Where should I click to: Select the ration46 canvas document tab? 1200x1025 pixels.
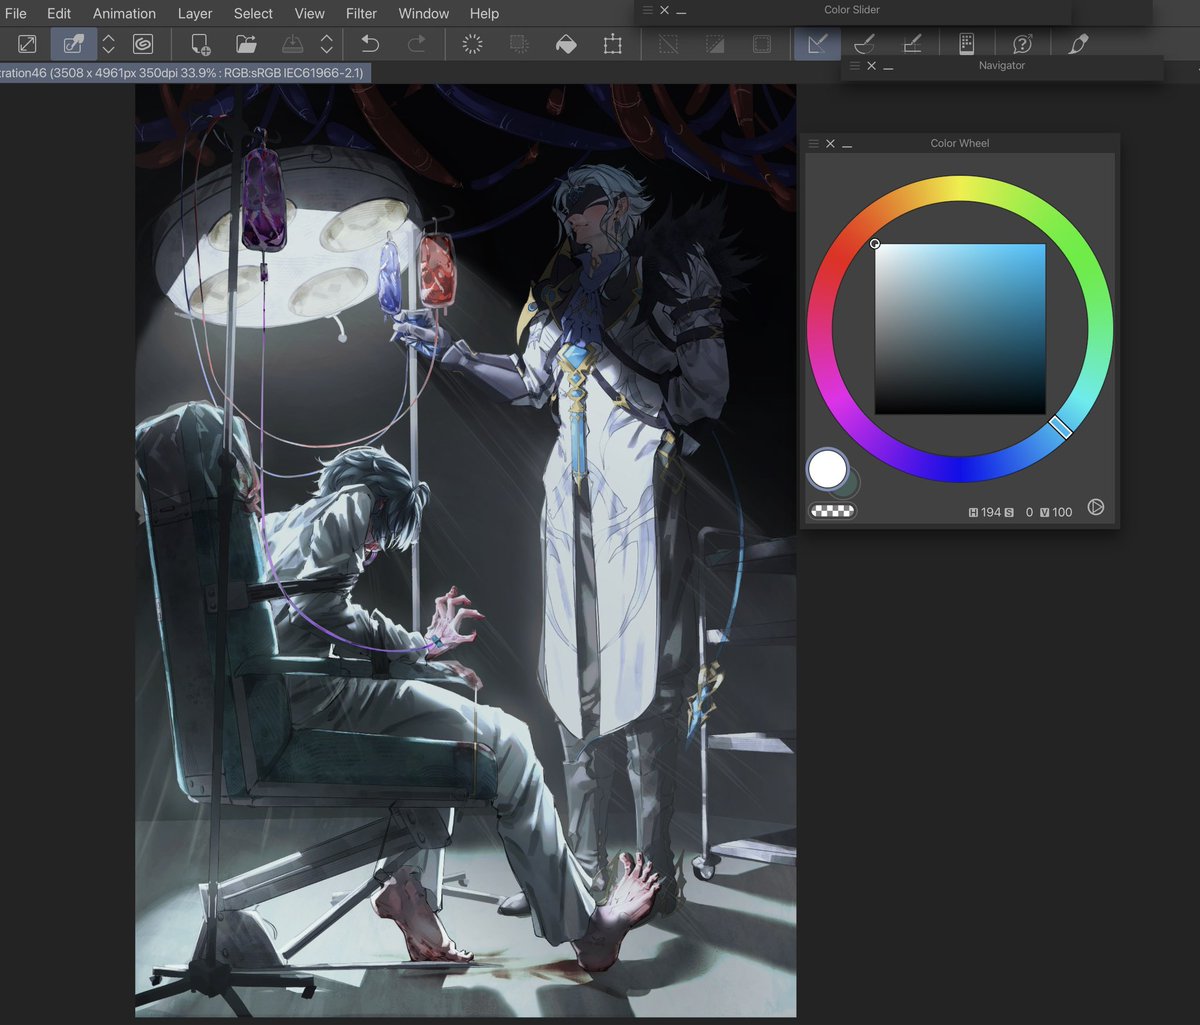tap(185, 73)
